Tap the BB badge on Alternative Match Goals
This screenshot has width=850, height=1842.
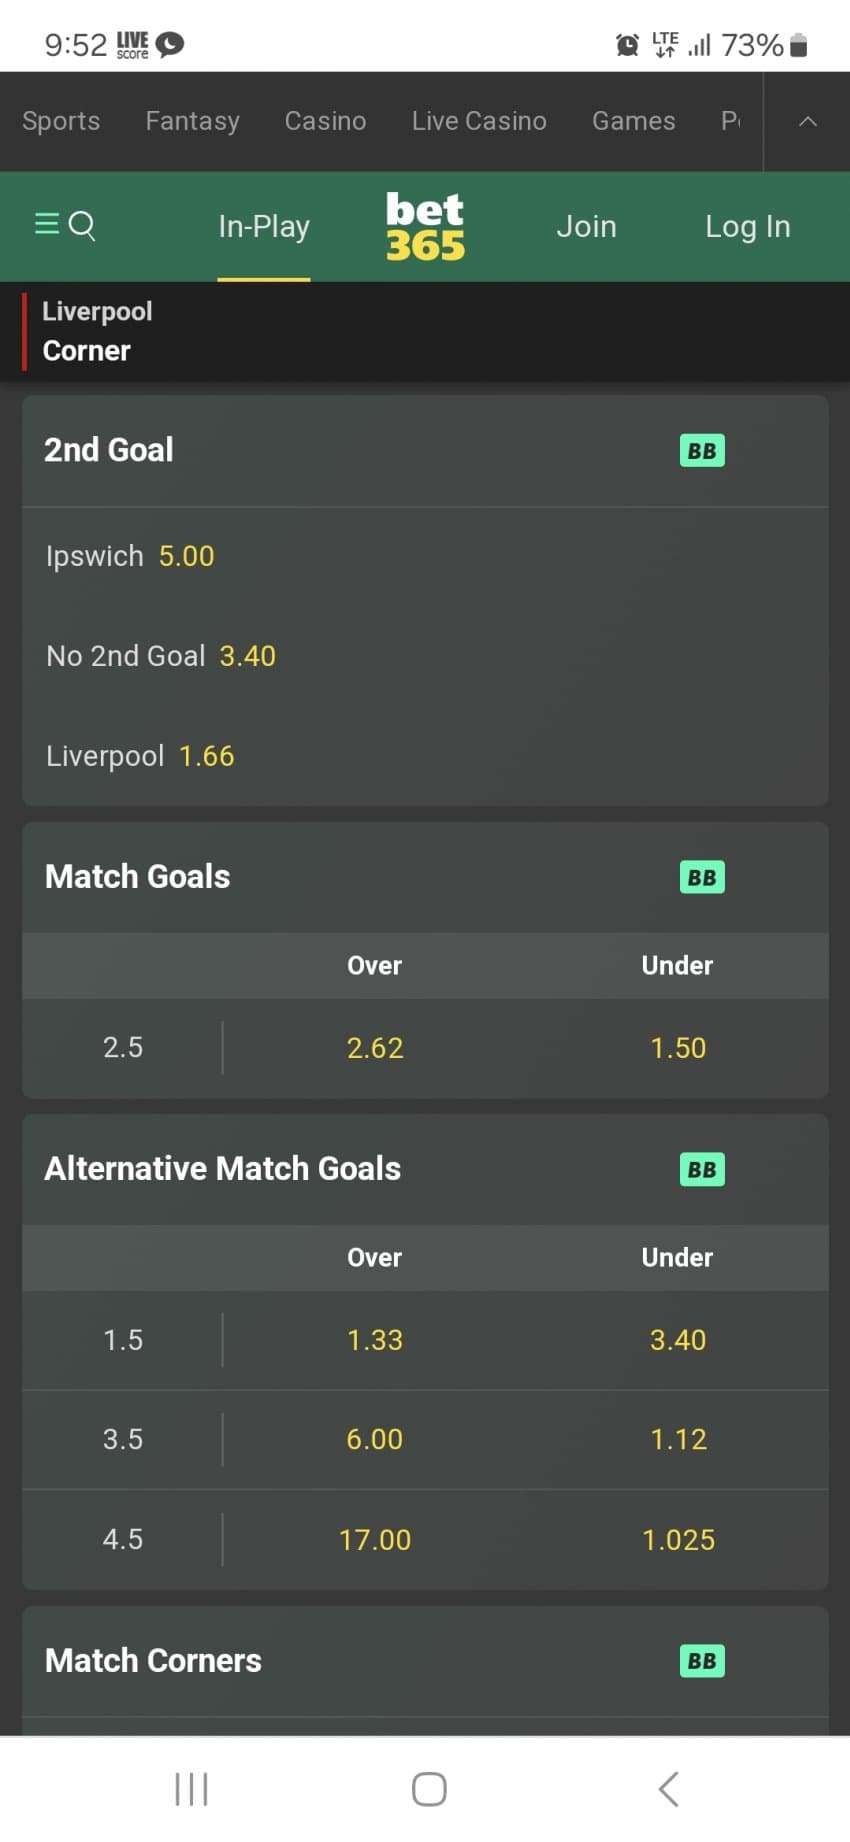[x=702, y=1170]
